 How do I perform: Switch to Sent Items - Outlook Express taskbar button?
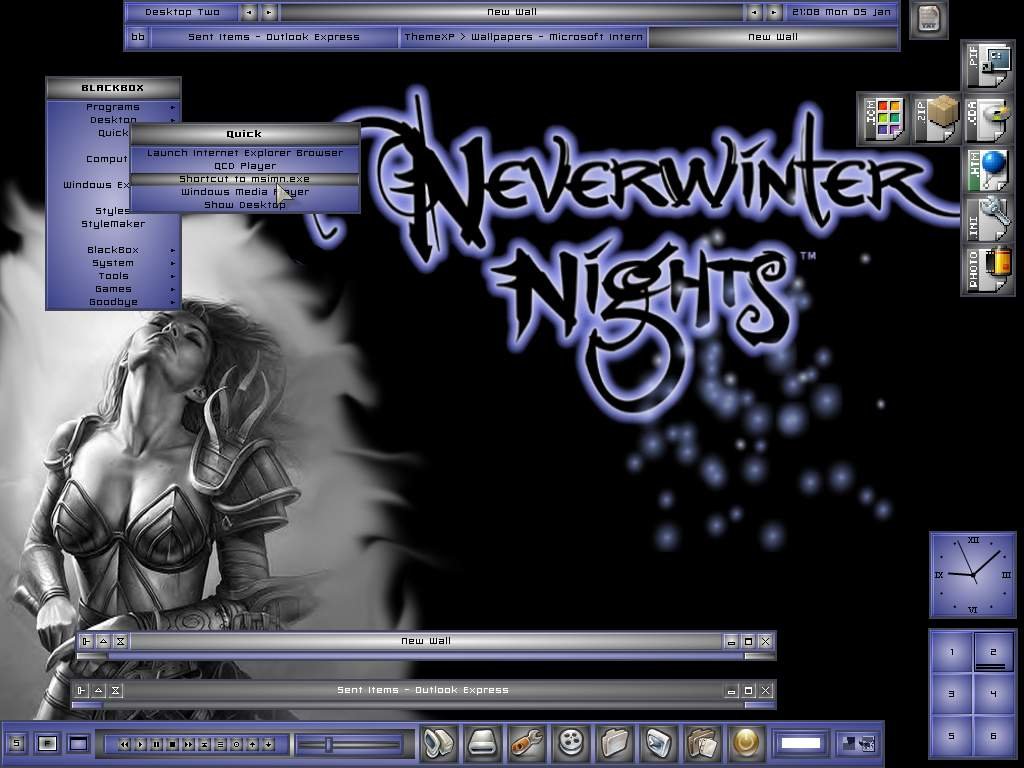pos(274,37)
